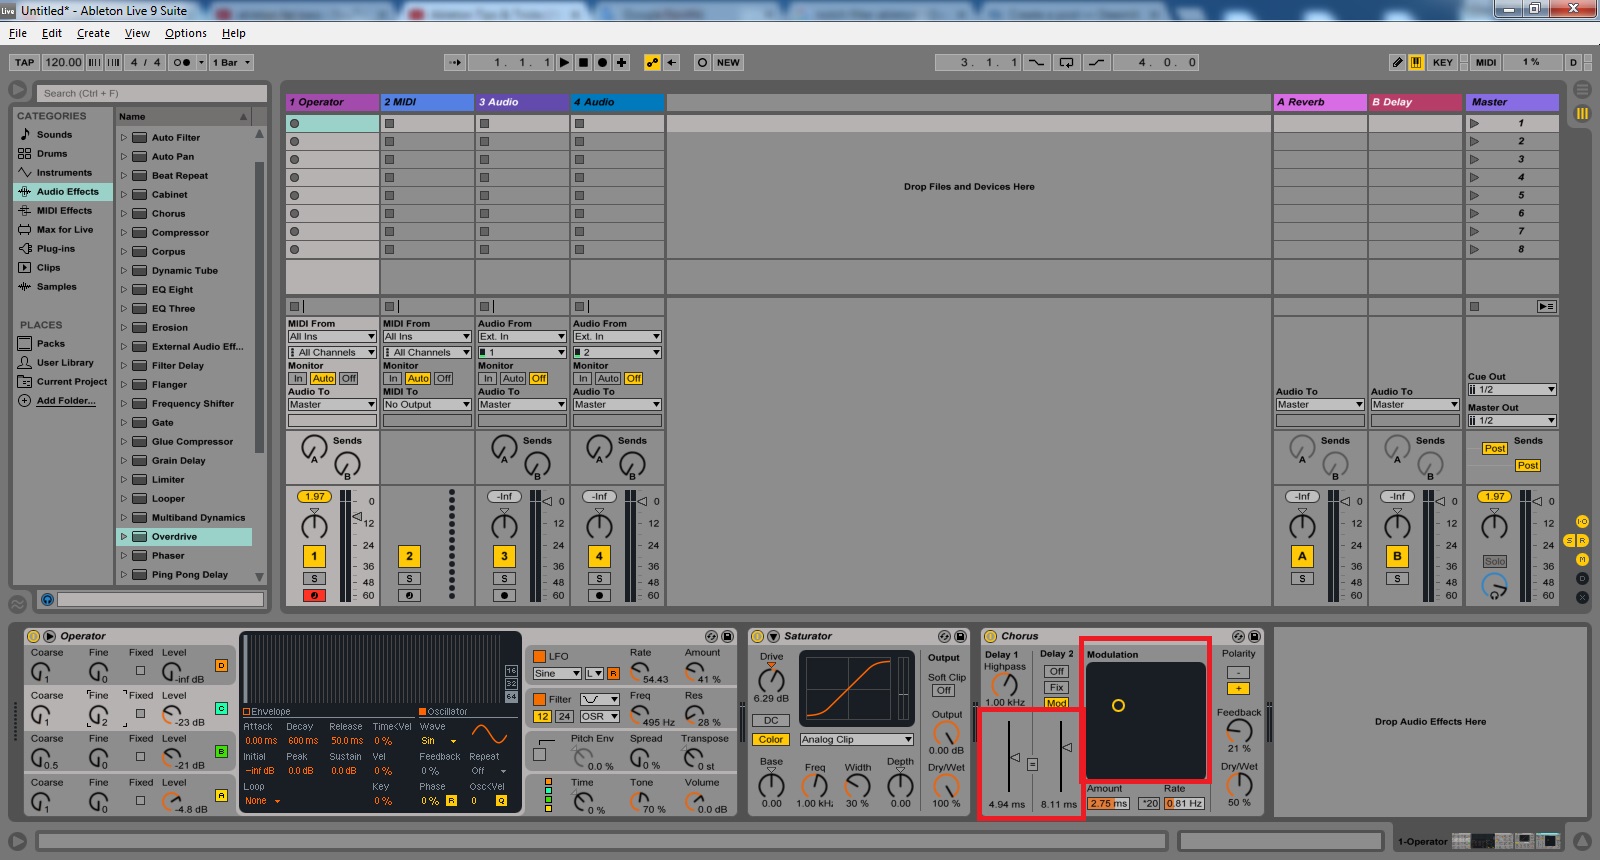This screenshot has height=860, width=1600.
Task: Open the Create menu
Action: [93, 33]
